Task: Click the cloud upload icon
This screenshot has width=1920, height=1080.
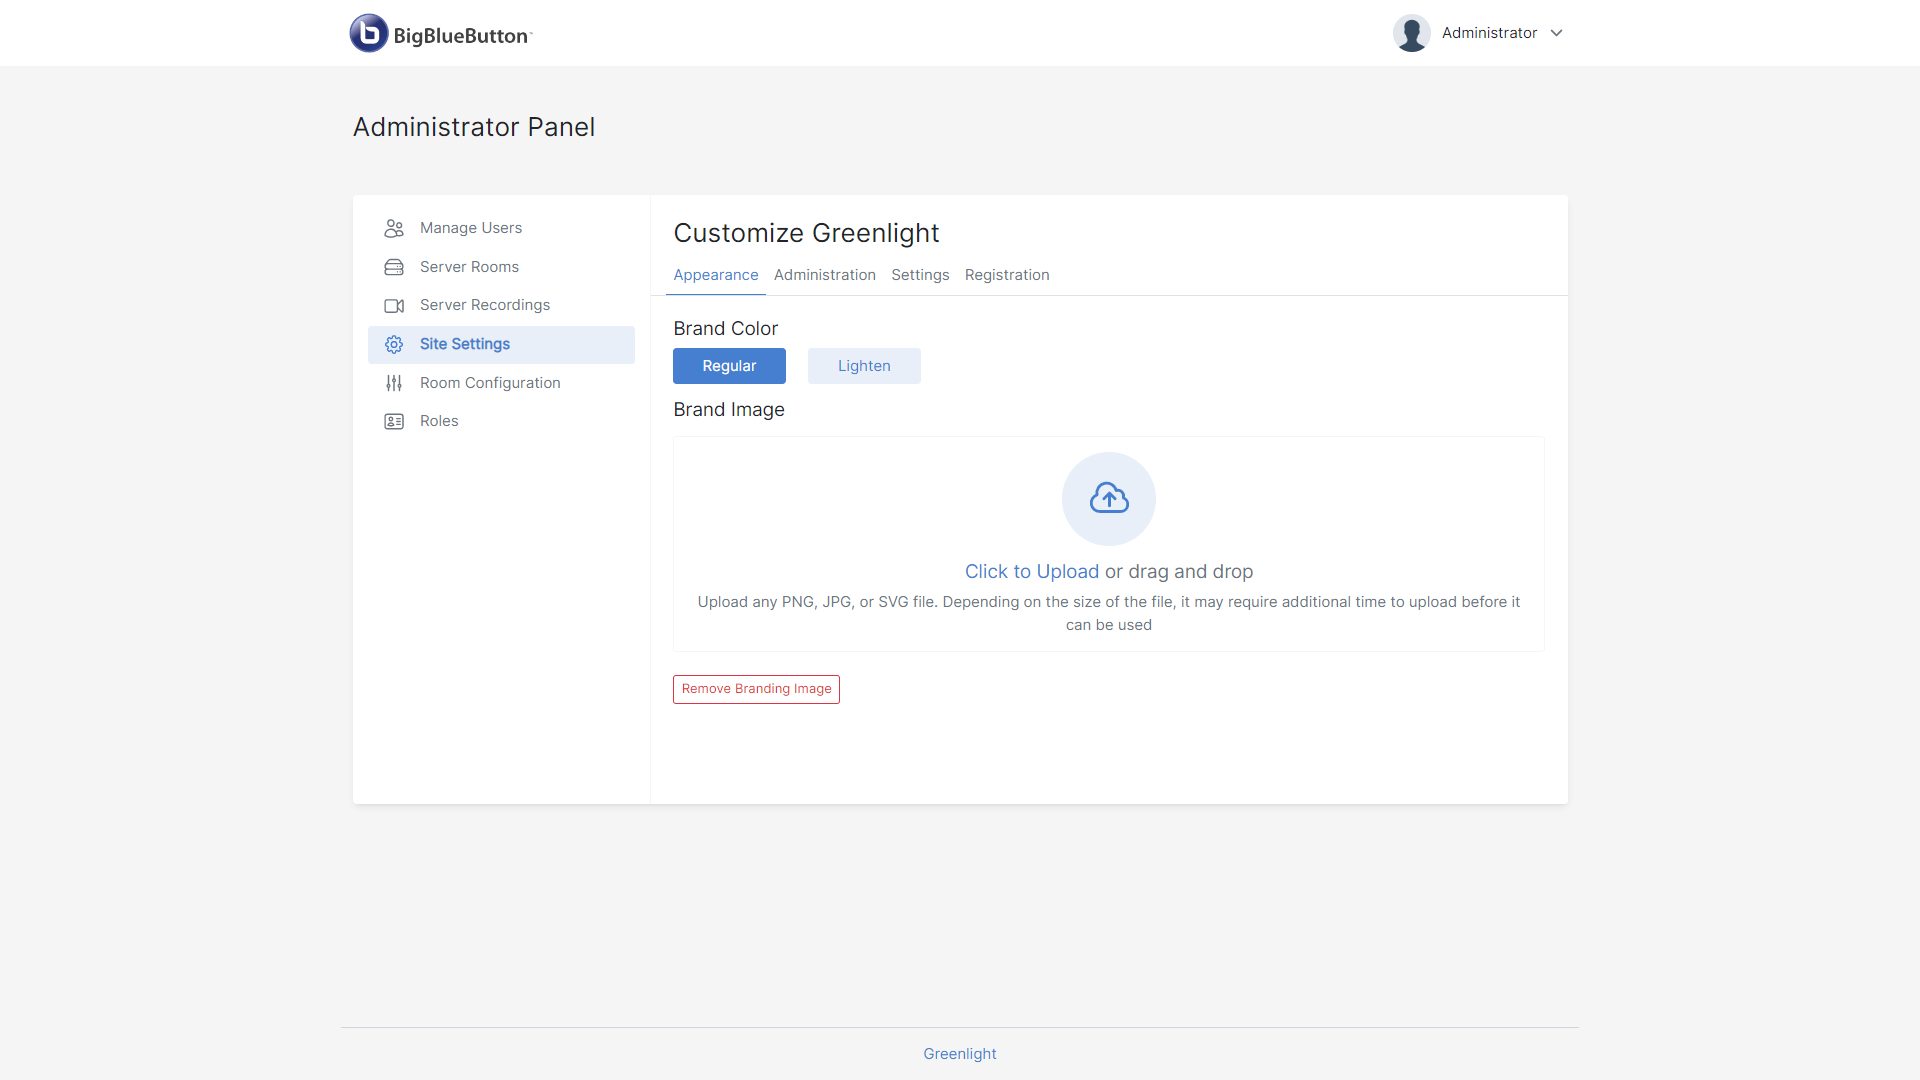Action: pyautogui.click(x=1109, y=498)
